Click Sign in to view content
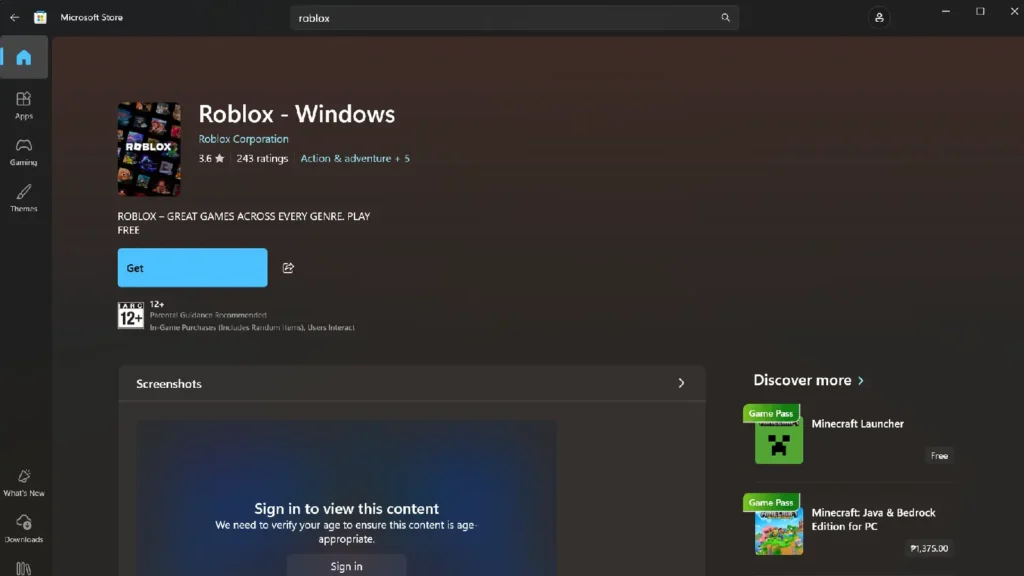This screenshot has width=1024, height=576. pyautogui.click(x=346, y=566)
